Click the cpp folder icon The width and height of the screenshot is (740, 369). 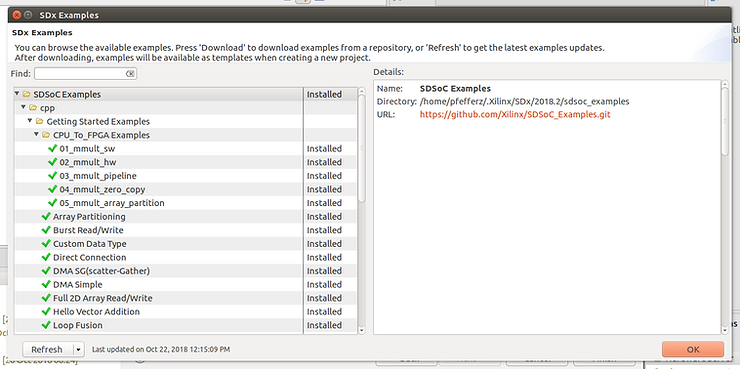[33, 108]
